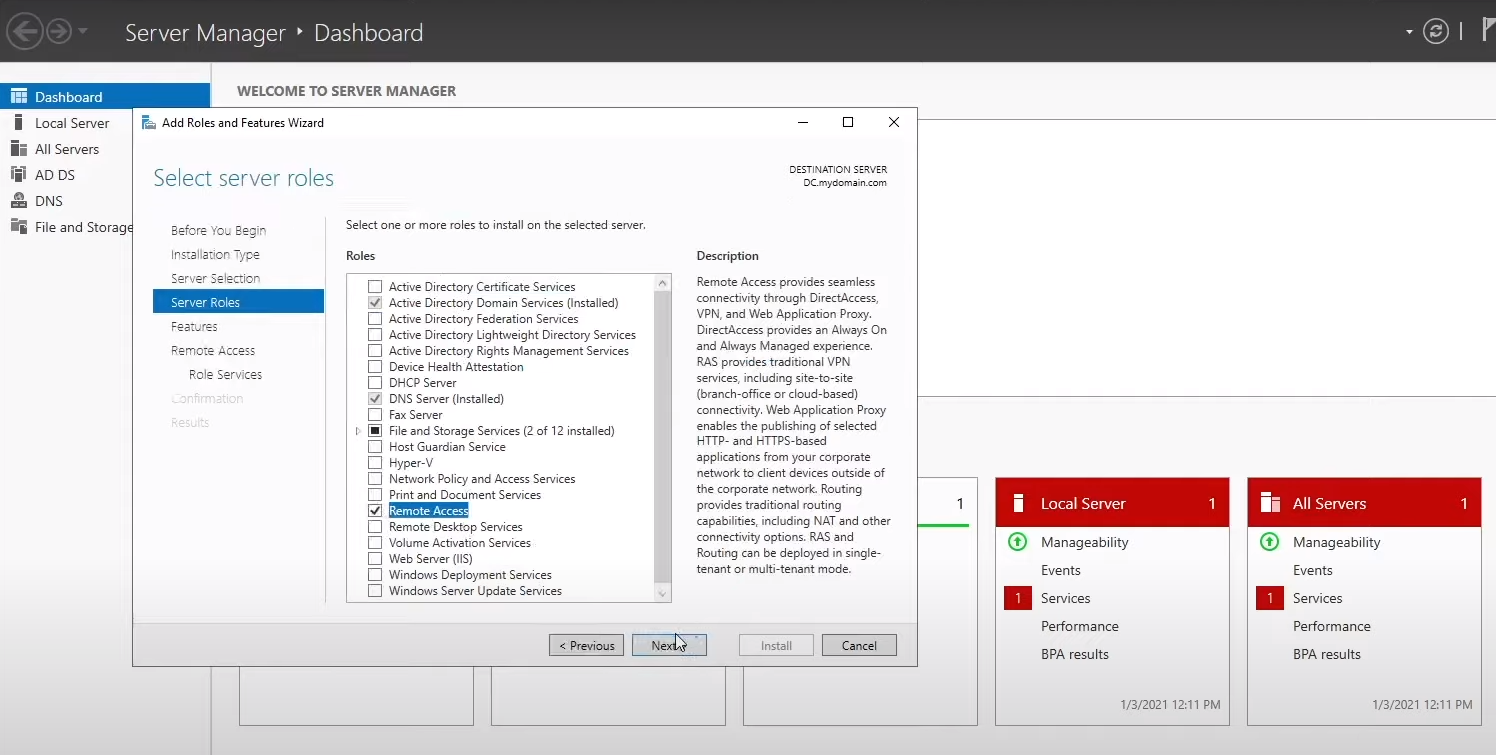Click the Add Roles and Features Wizard title icon

pyautogui.click(x=149, y=122)
